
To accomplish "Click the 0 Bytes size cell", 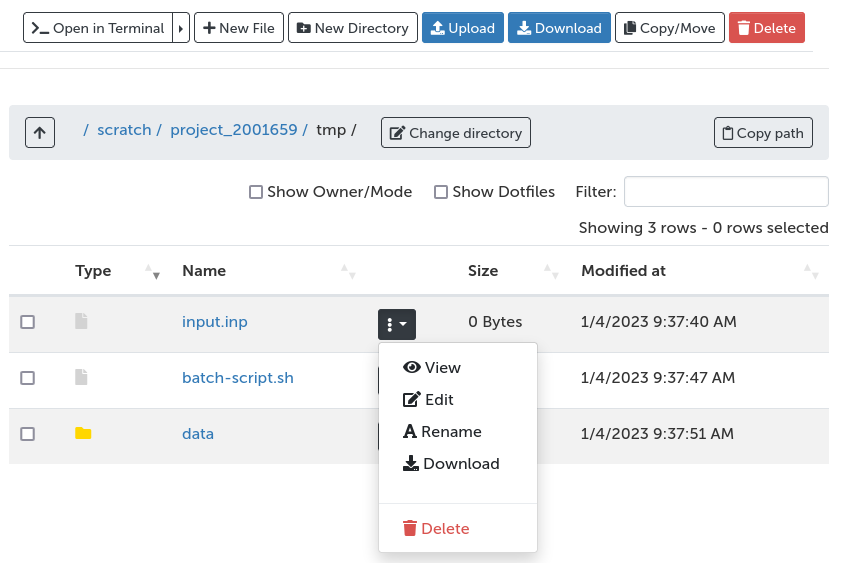I will (x=495, y=322).
